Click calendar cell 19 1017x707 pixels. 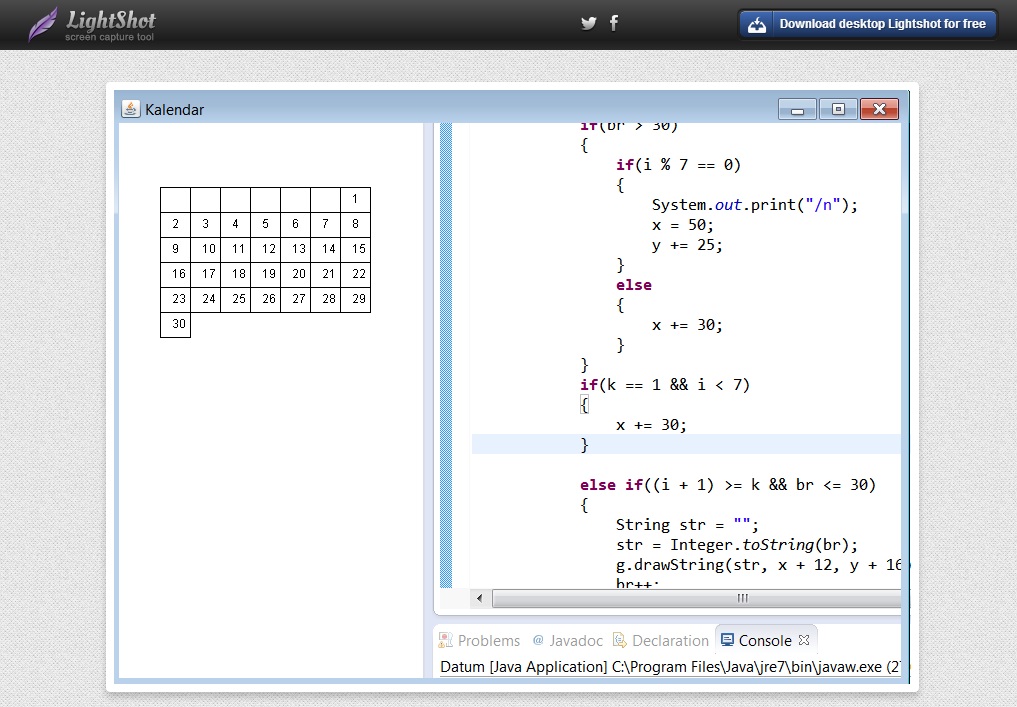click(265, 274)
